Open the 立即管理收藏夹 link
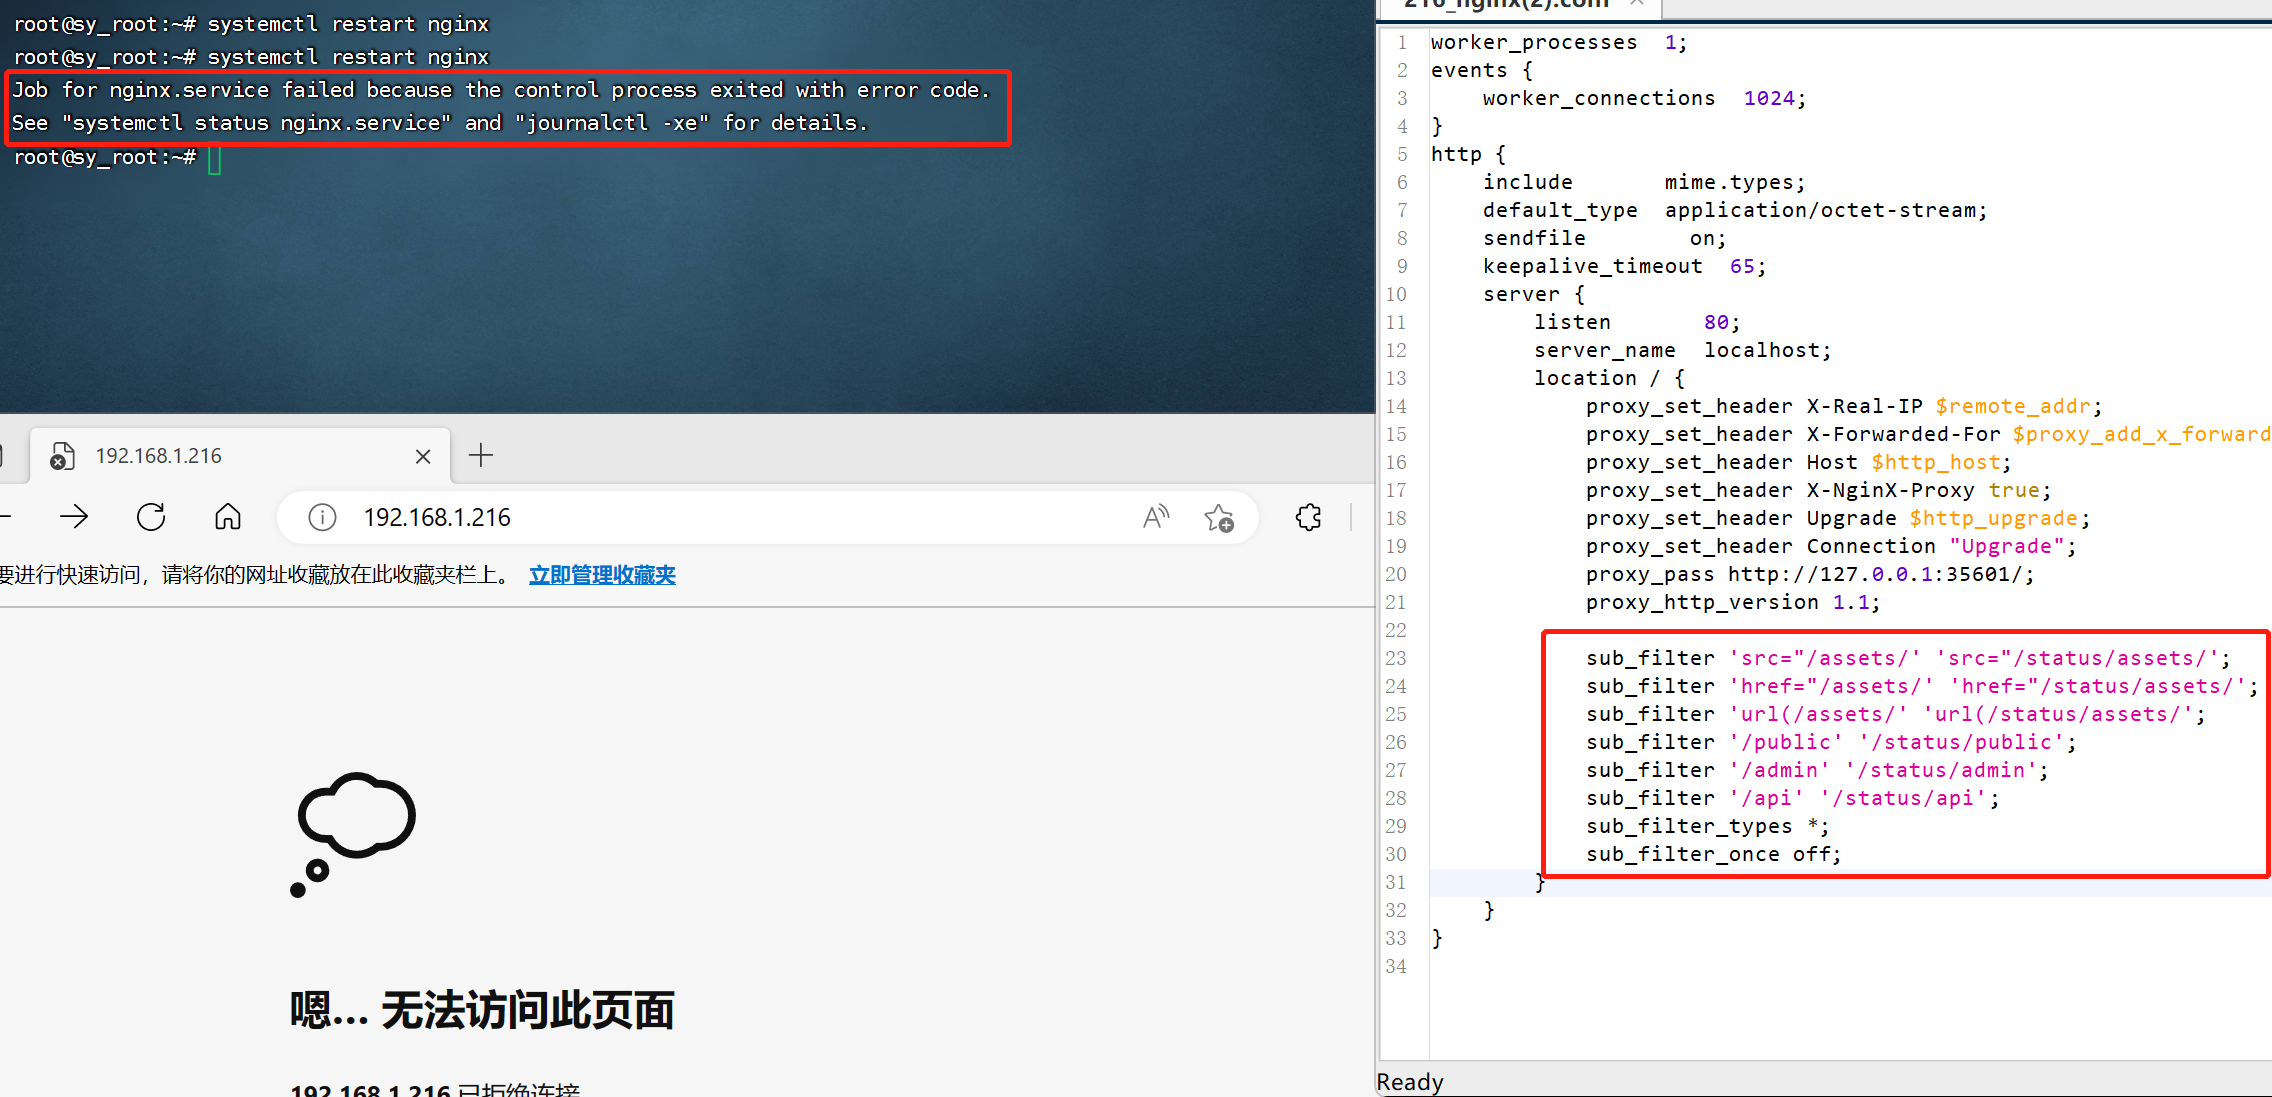2272x1097 pixels. pos(602,575)
